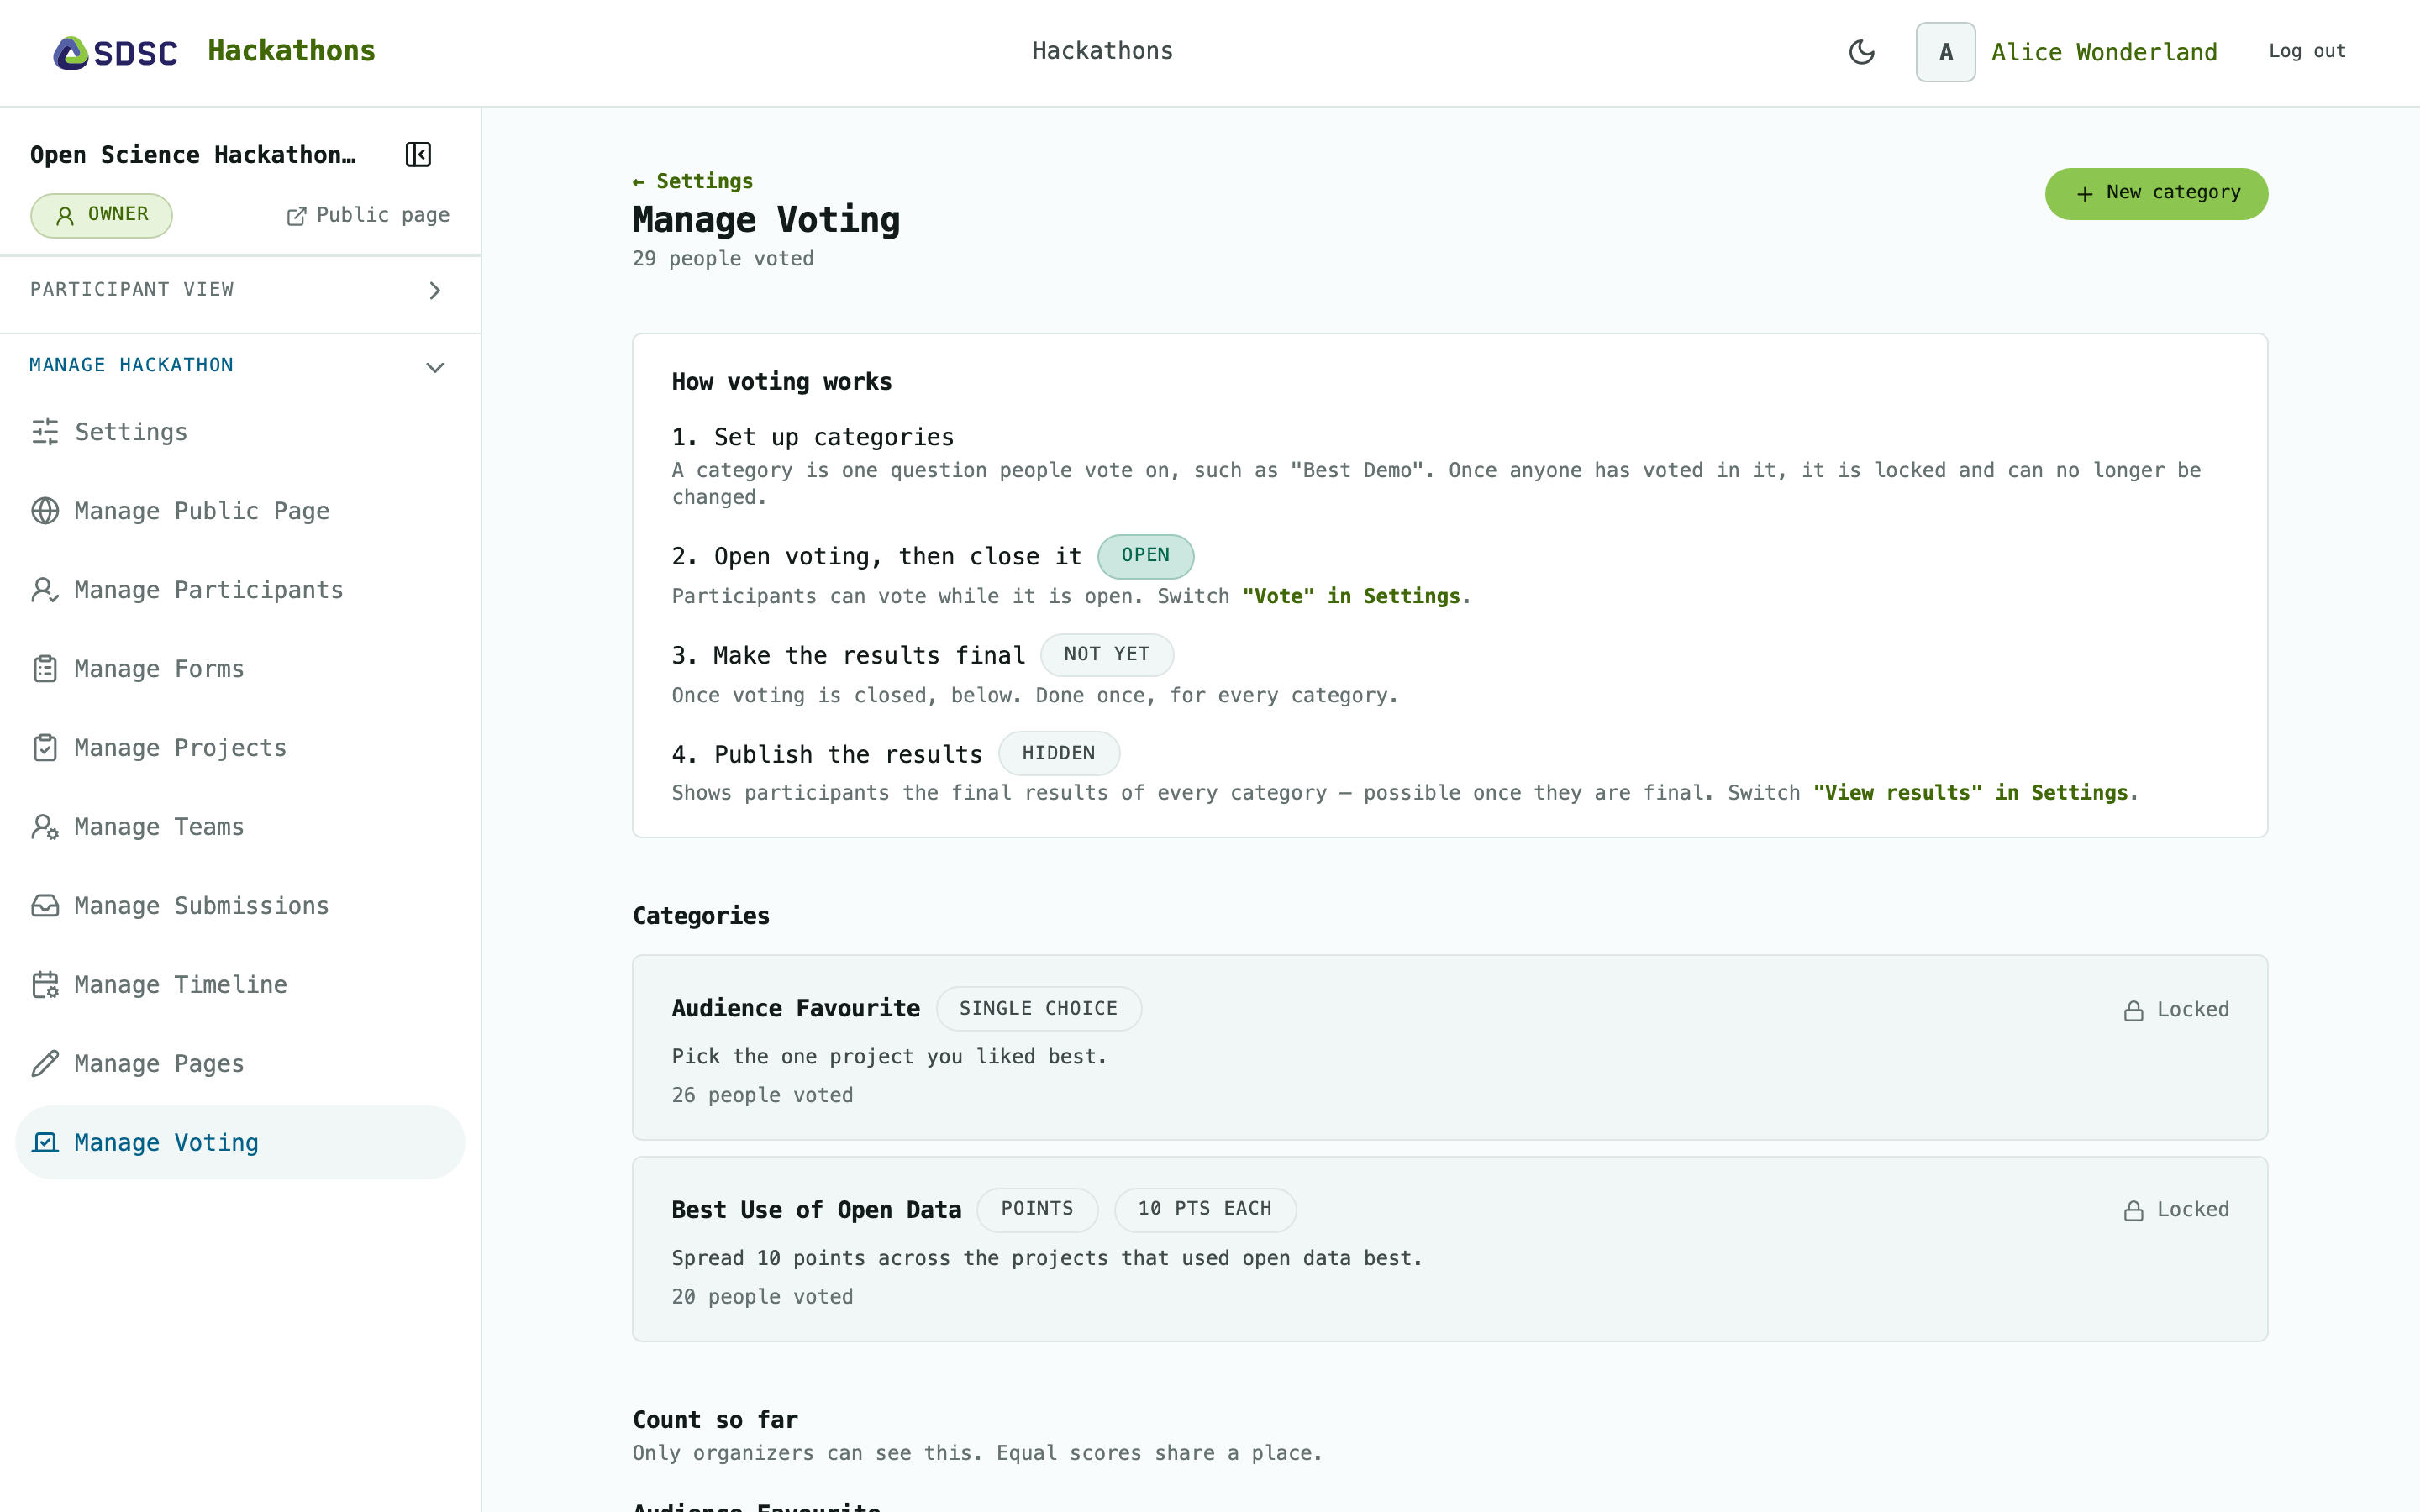Click the OPEN status badge

[1145, 556]
